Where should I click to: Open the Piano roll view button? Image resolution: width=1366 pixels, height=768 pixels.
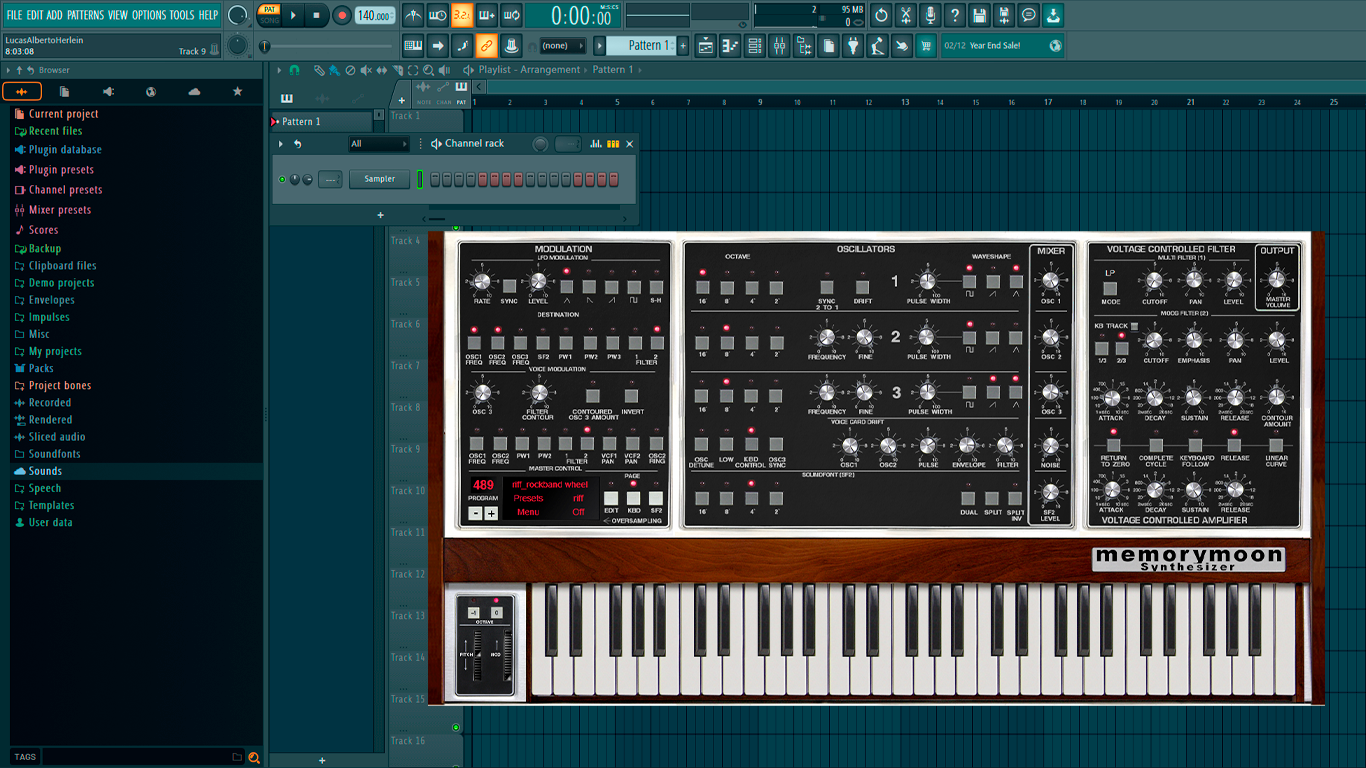[730, 45]
